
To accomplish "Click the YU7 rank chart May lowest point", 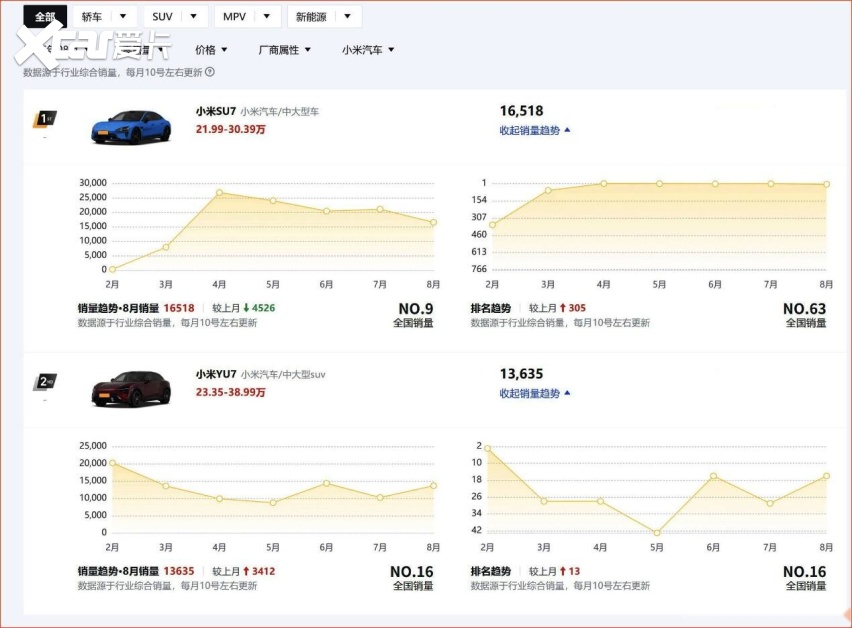I will pos(657,533).
